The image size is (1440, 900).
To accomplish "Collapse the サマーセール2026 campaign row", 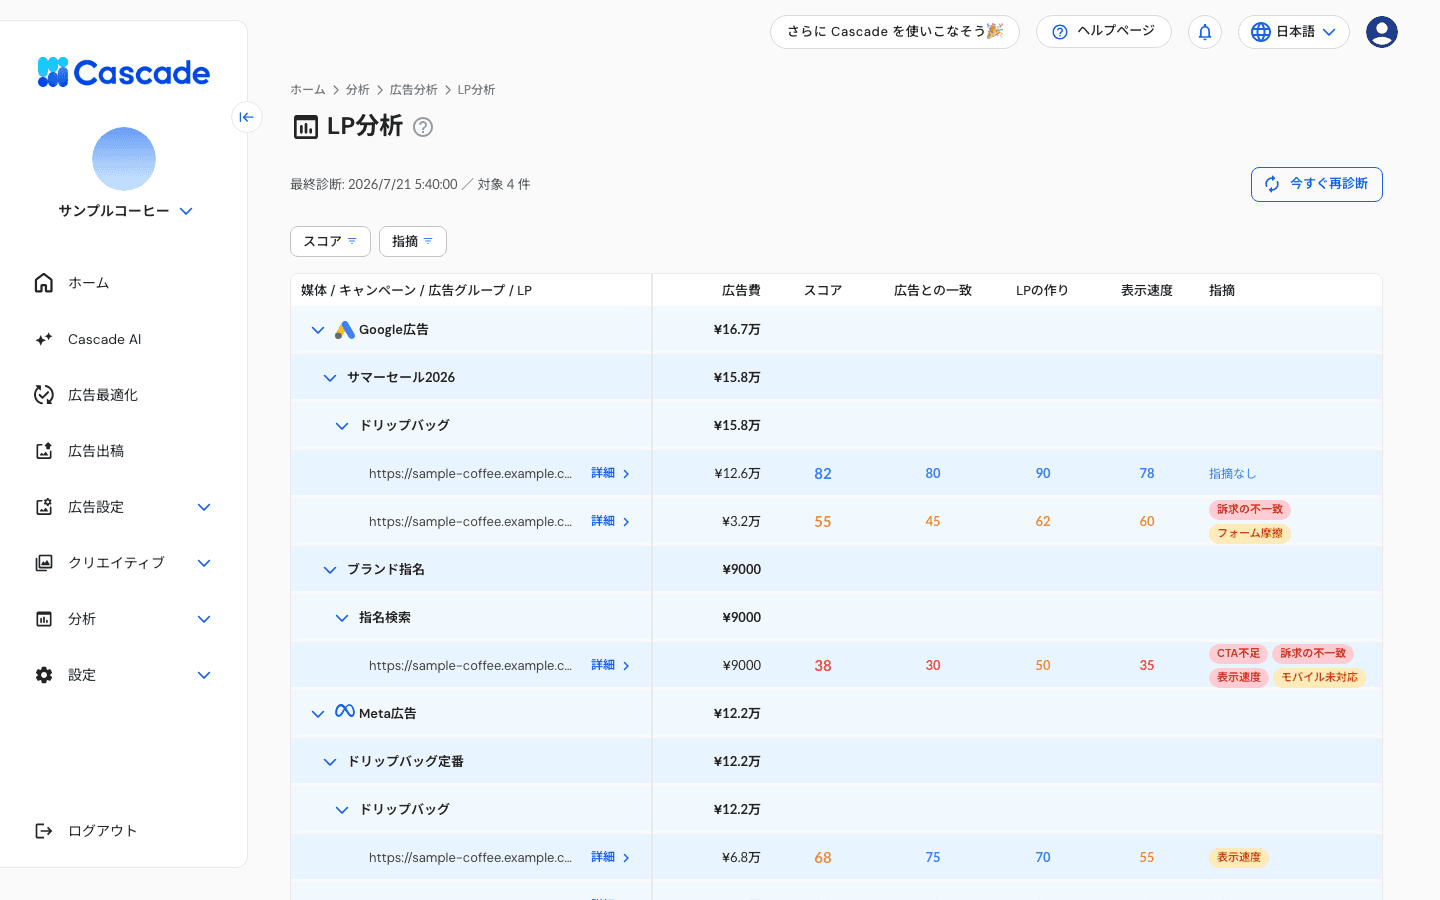I will point(330,378).
